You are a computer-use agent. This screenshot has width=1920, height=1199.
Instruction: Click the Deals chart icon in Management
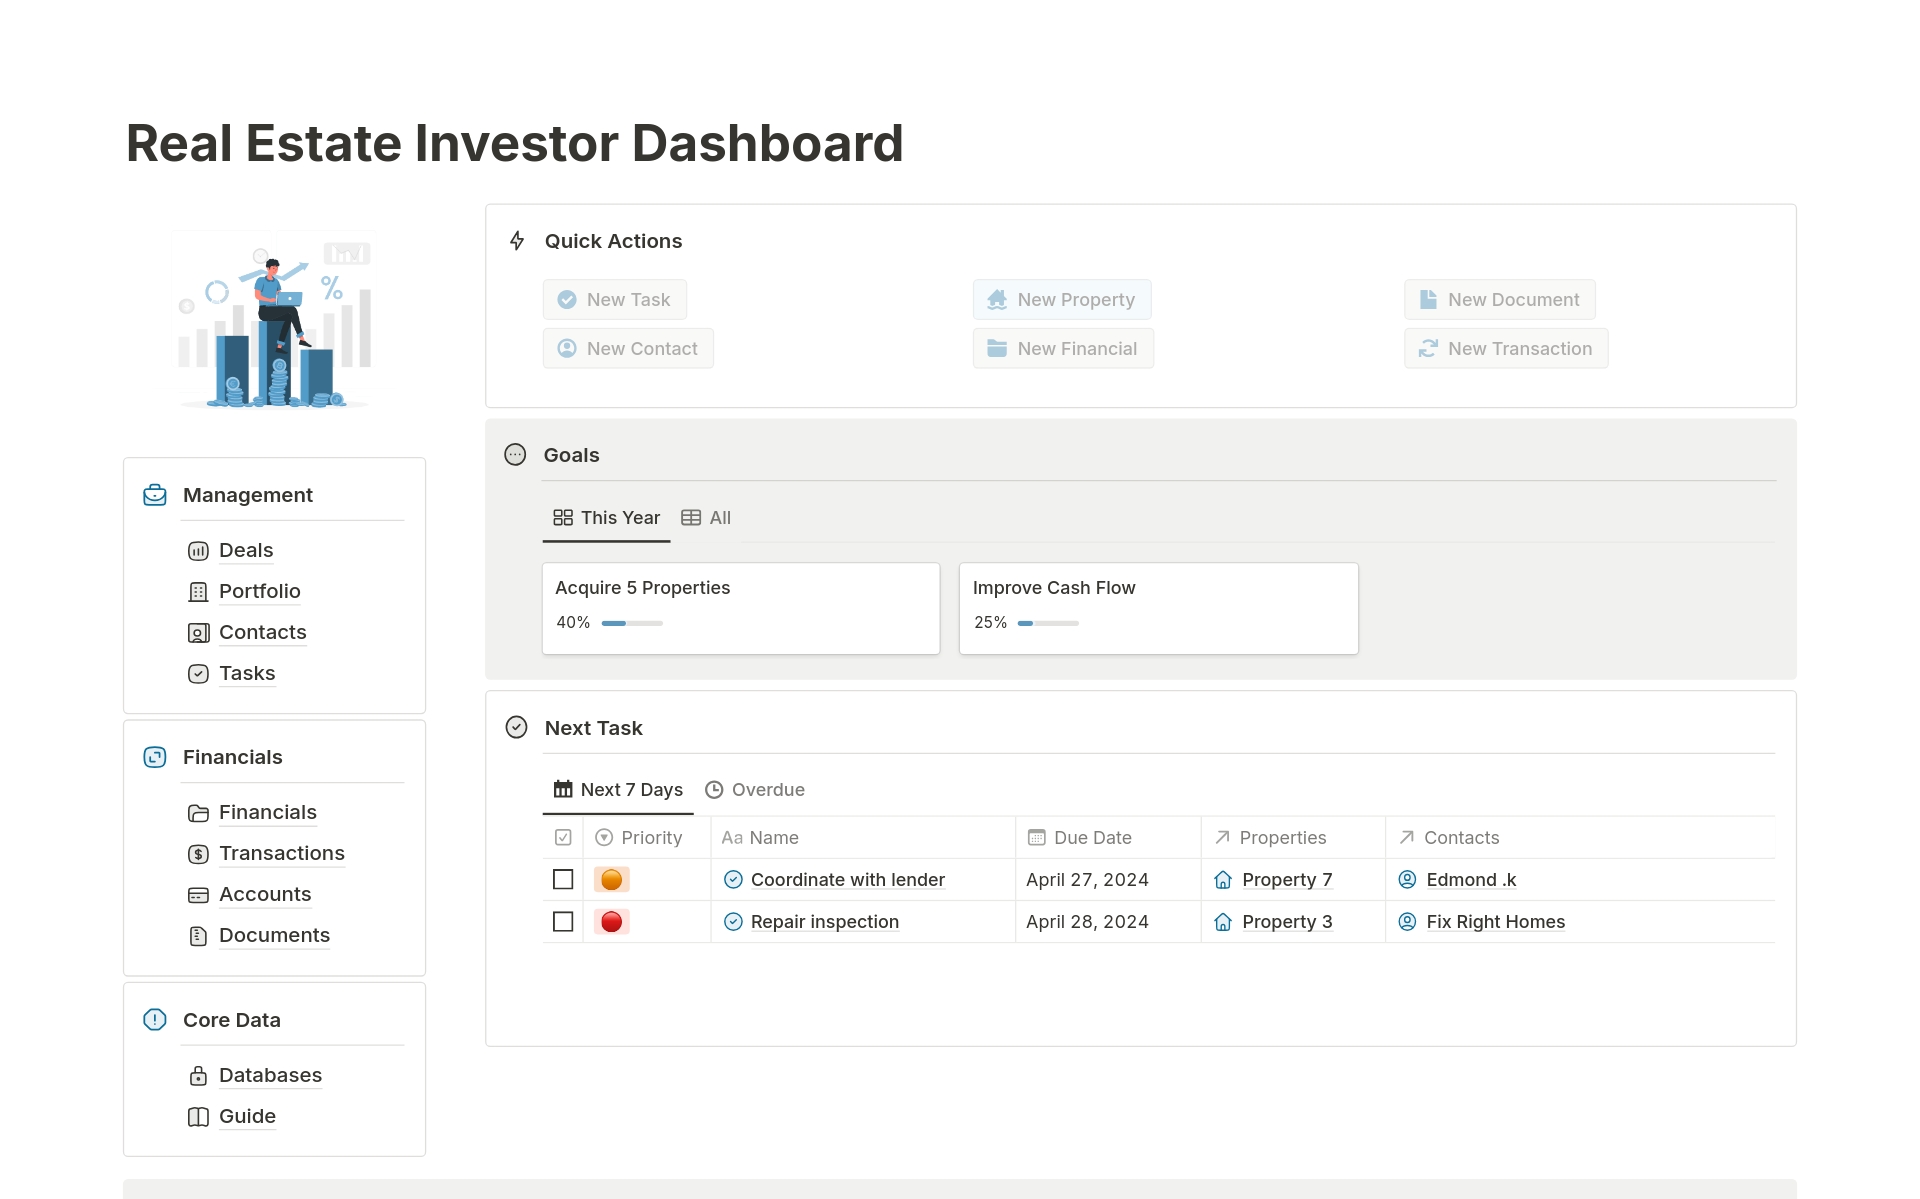198,551
